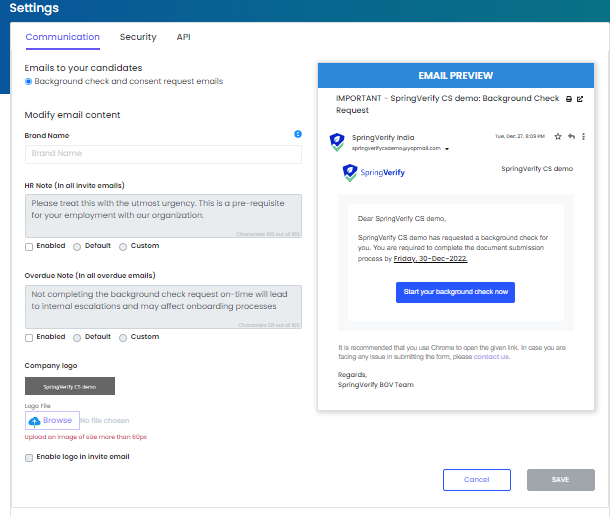Click the email subject 'IMPORTANT - SpringVerify CS demo'
Screen dimensions: 610x517
coord(447,104)
